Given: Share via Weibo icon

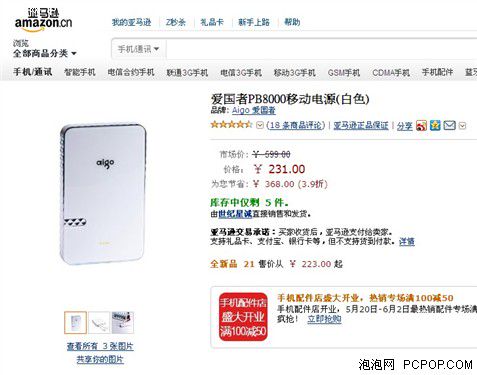Looking at the screenshot, I should click(421, 126).
